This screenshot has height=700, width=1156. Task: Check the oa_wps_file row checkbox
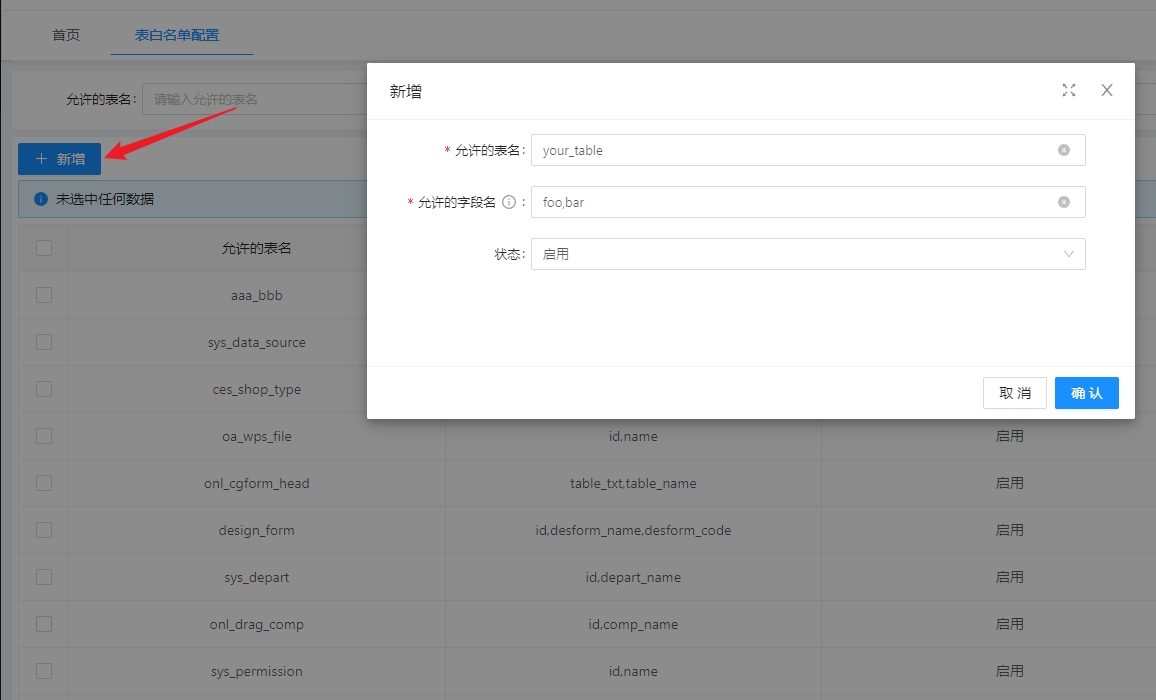coord(44,436)
